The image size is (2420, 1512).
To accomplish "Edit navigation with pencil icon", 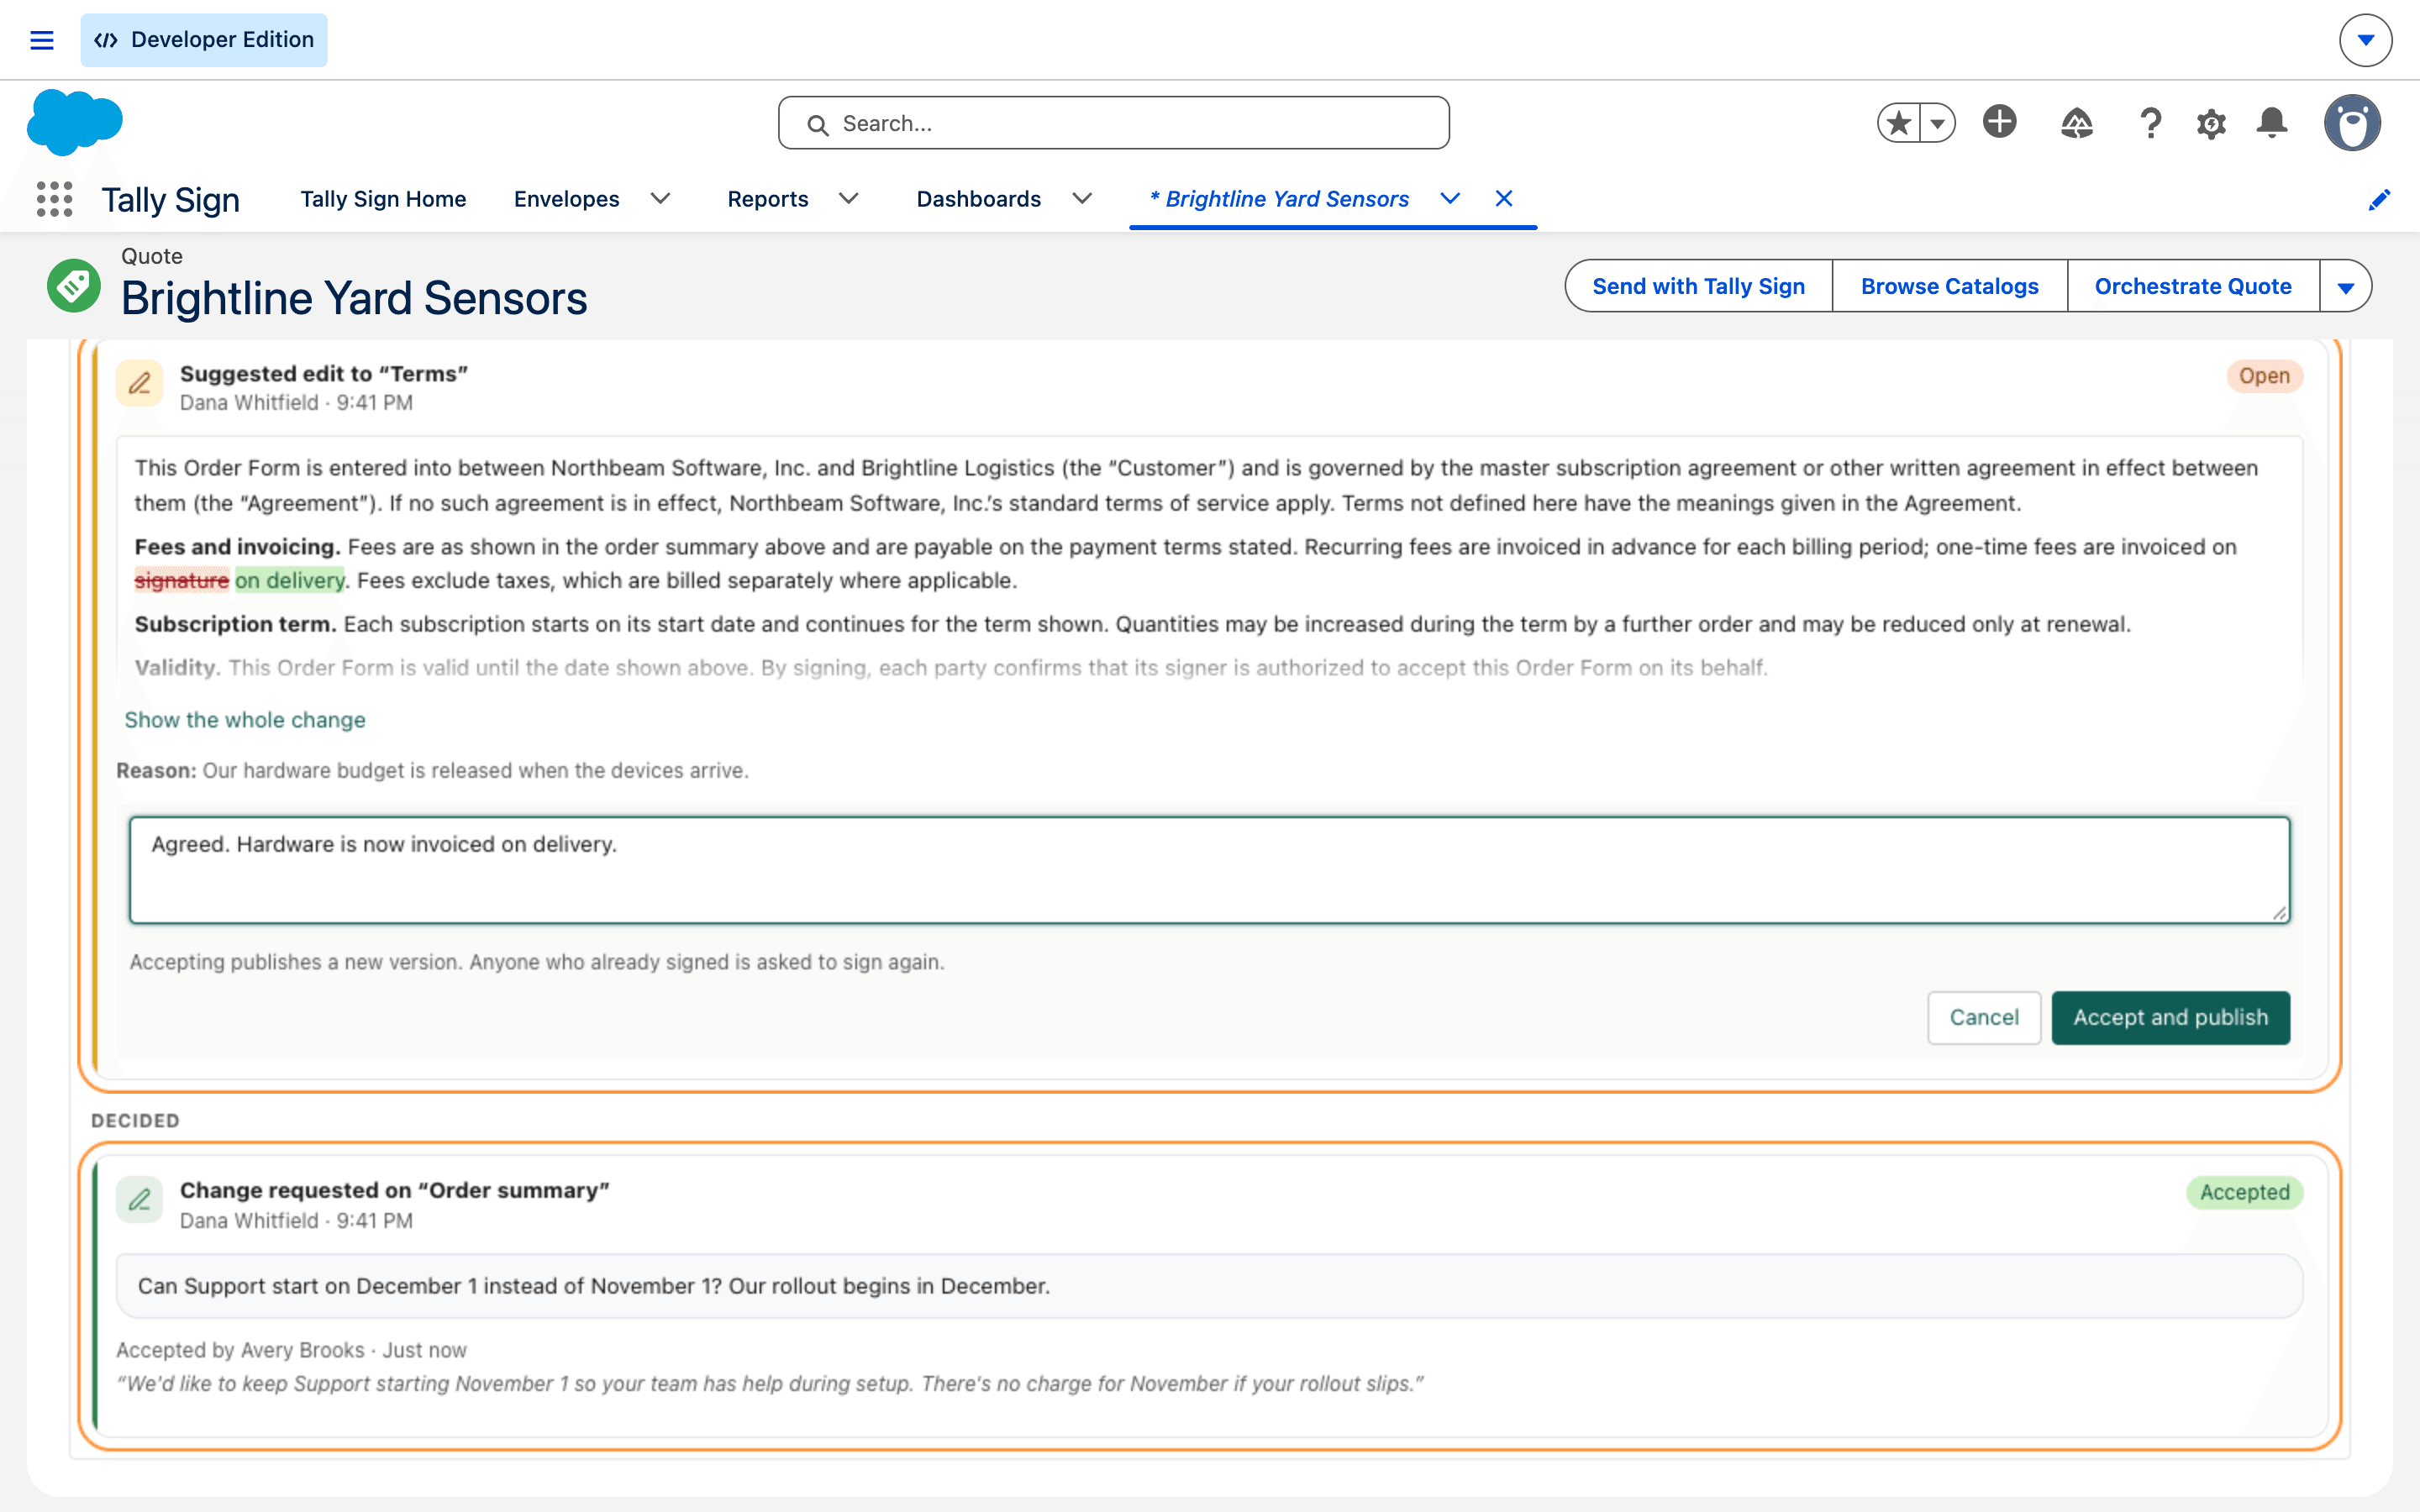I will (2379, 200).
